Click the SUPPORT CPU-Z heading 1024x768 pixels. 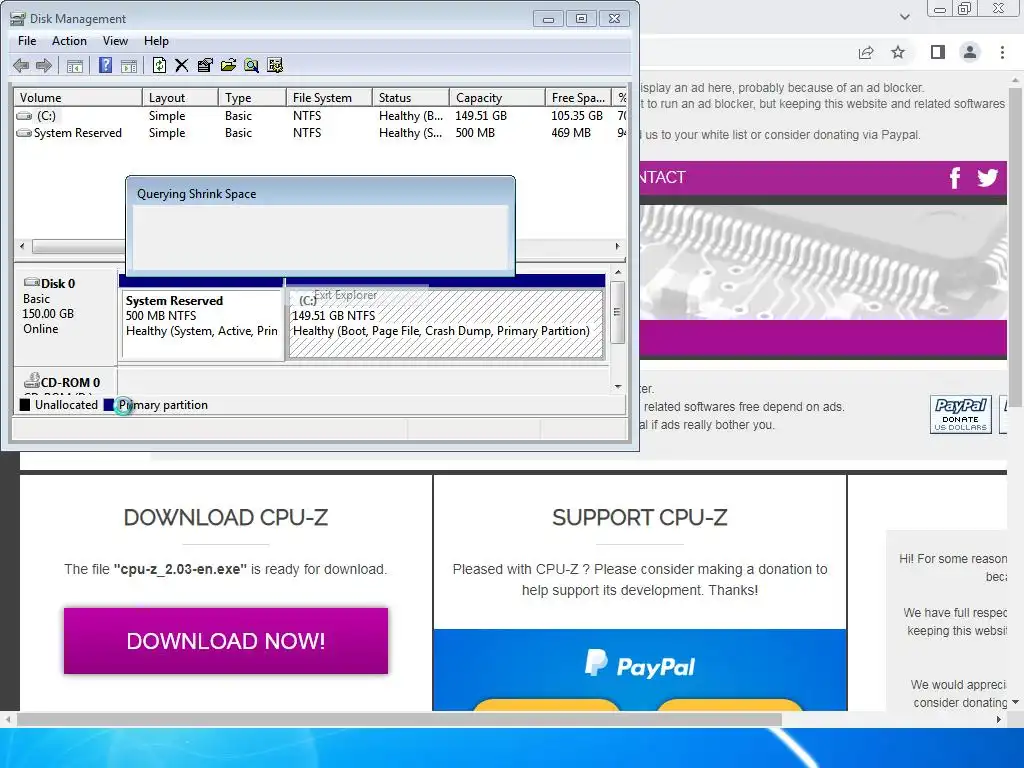[x=639, y=517]
